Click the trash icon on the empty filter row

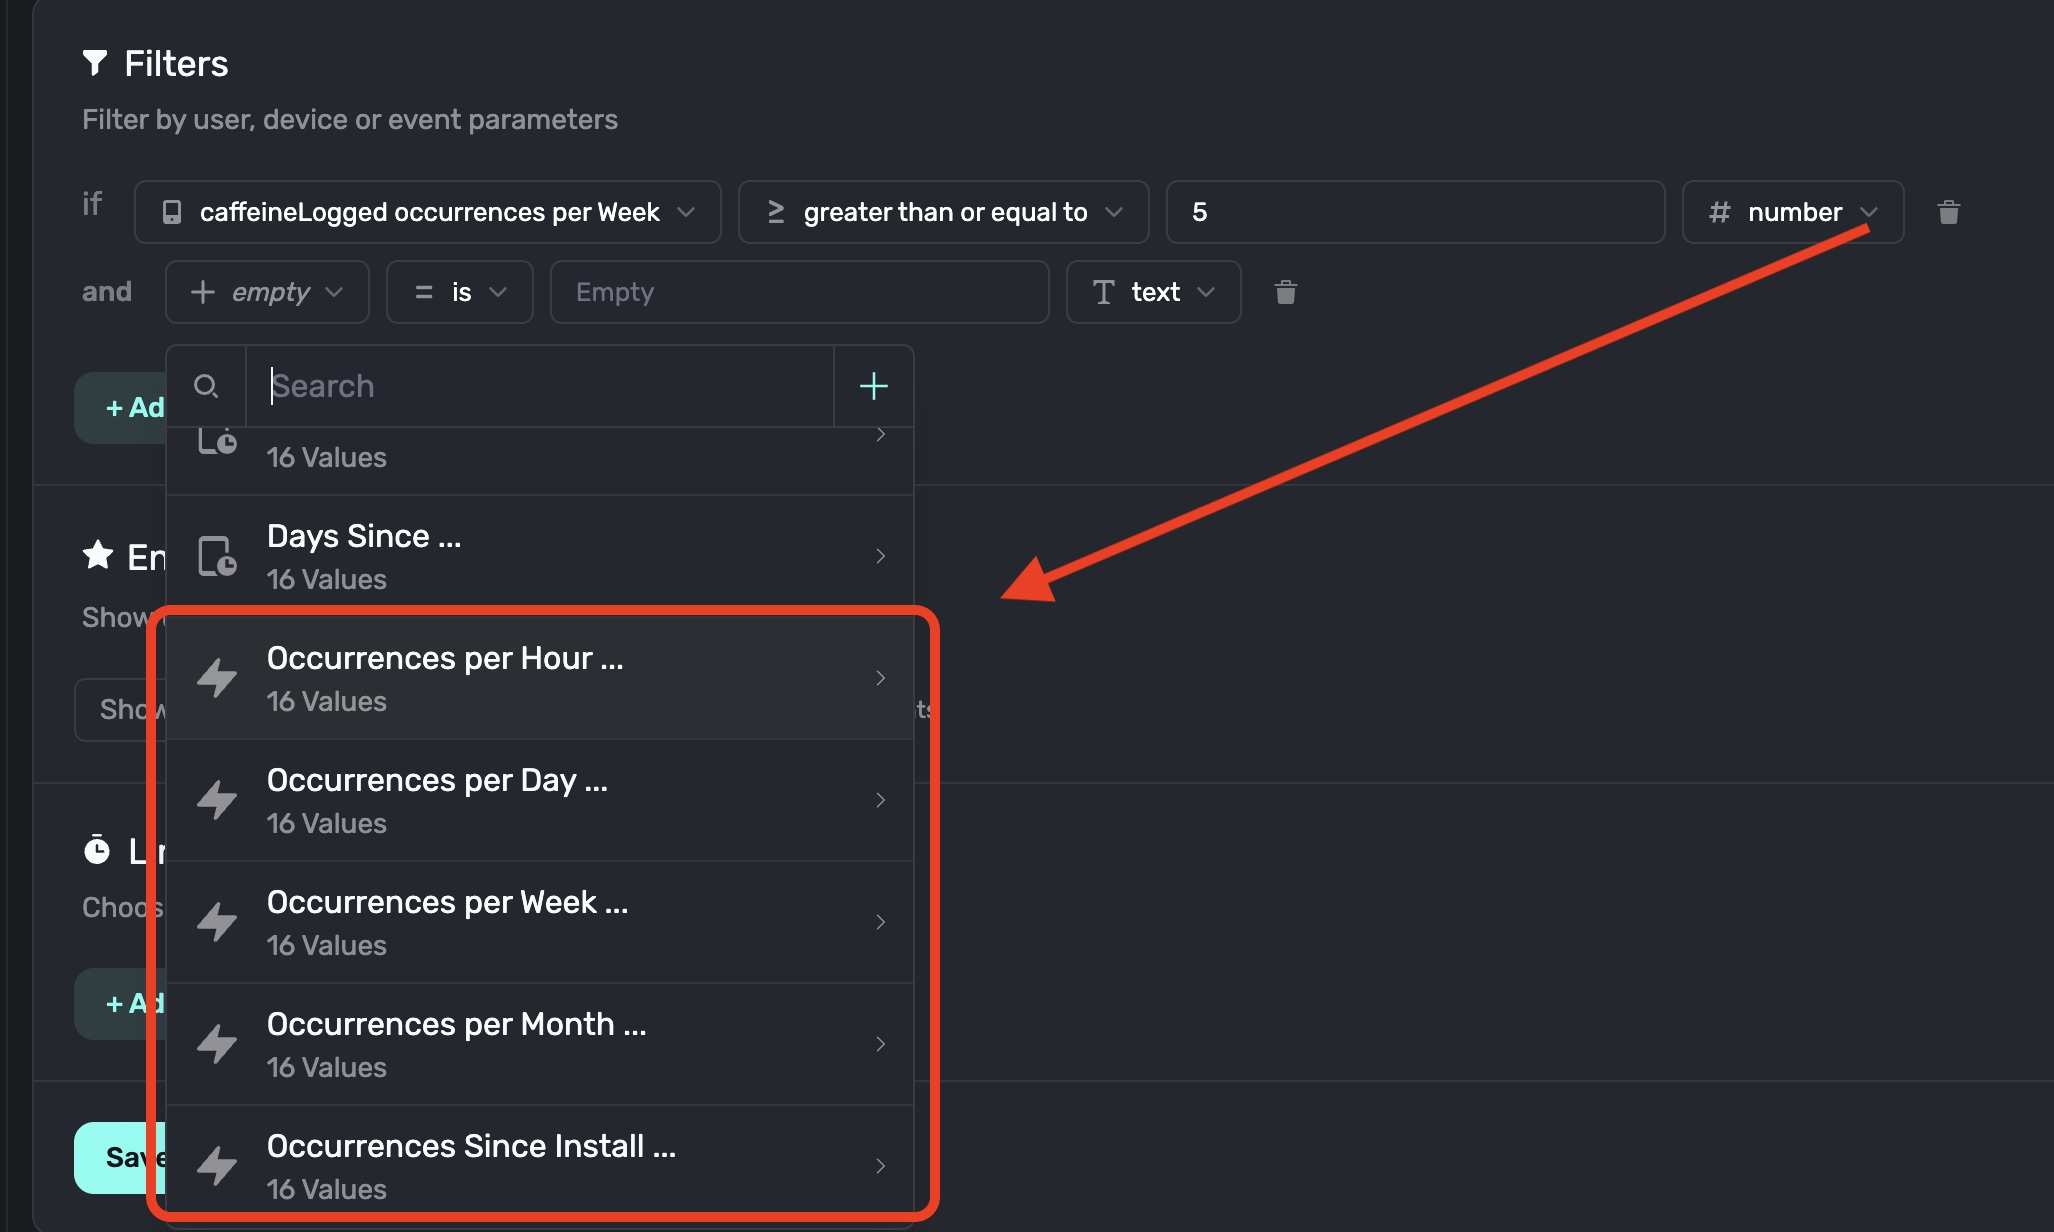(1286, 292)
